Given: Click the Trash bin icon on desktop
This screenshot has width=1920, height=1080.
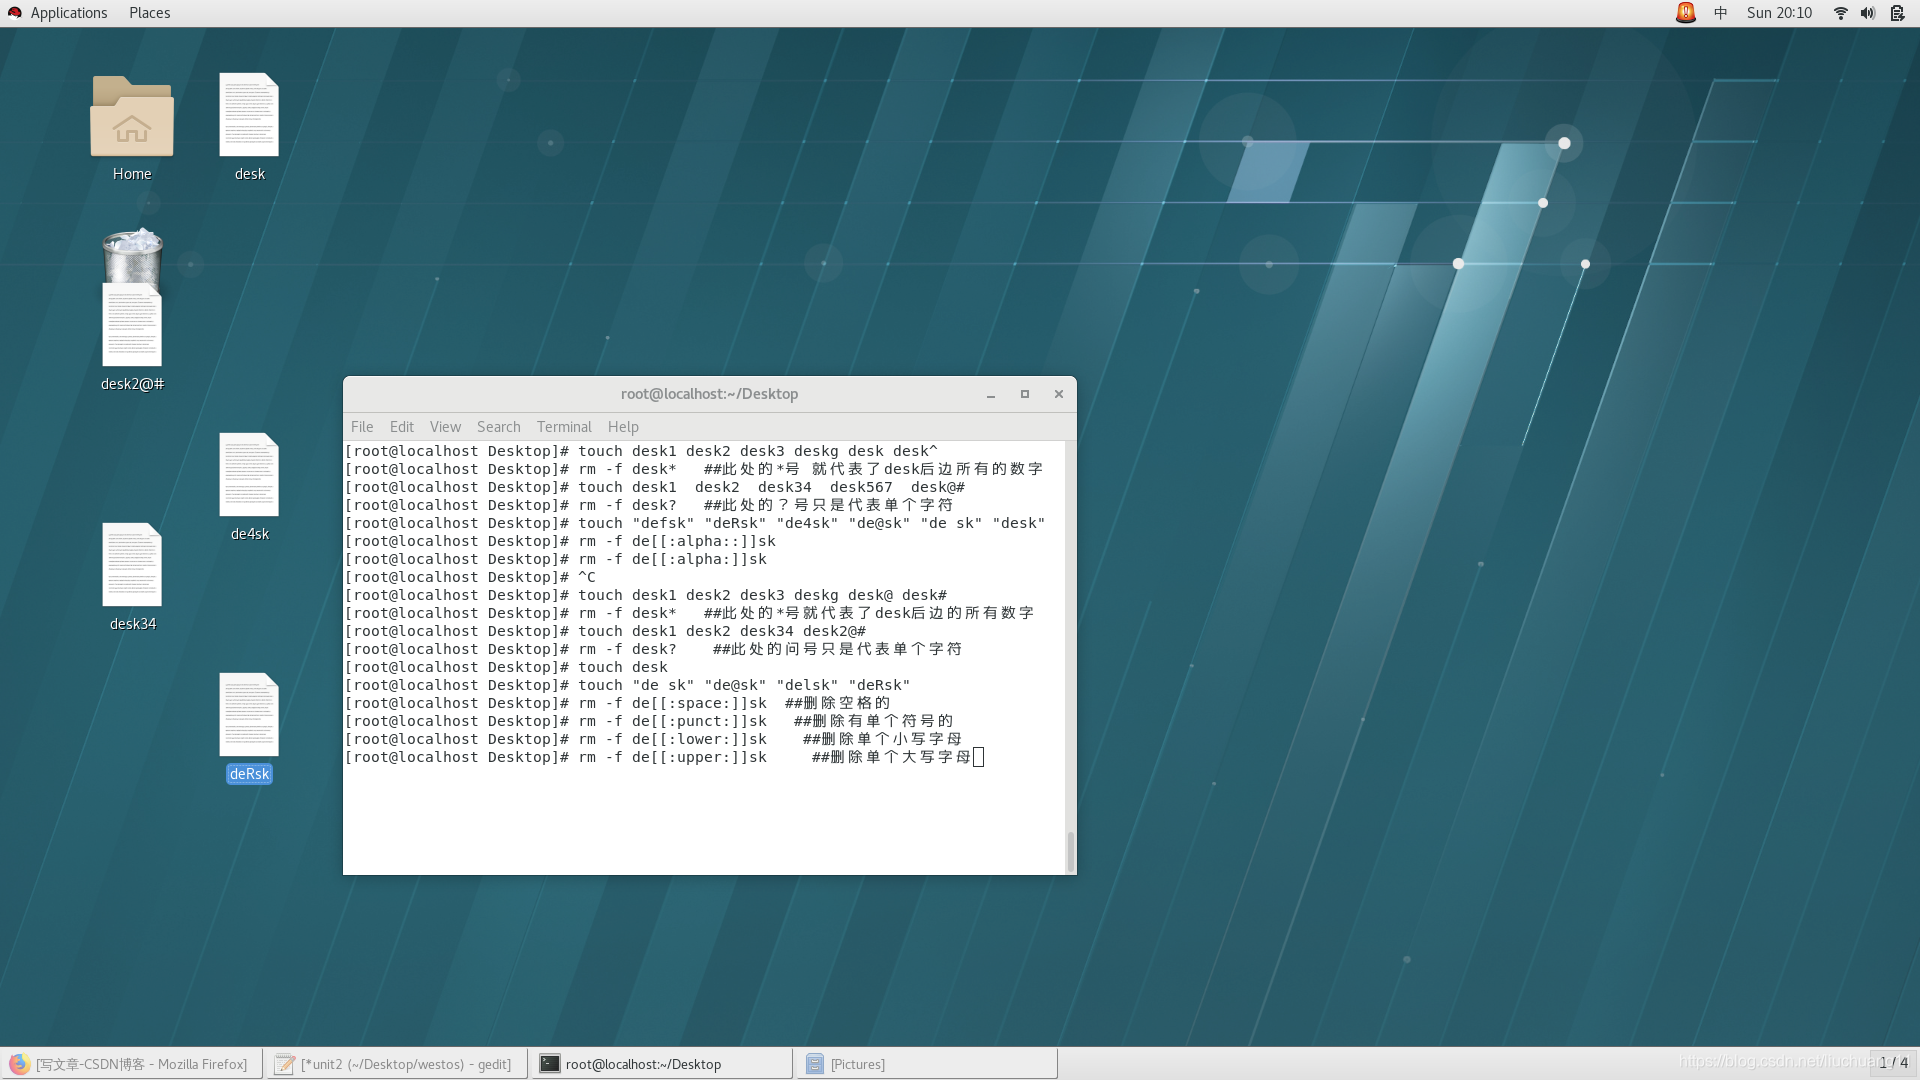Looking at the screenshot, I should click(132, 256).
